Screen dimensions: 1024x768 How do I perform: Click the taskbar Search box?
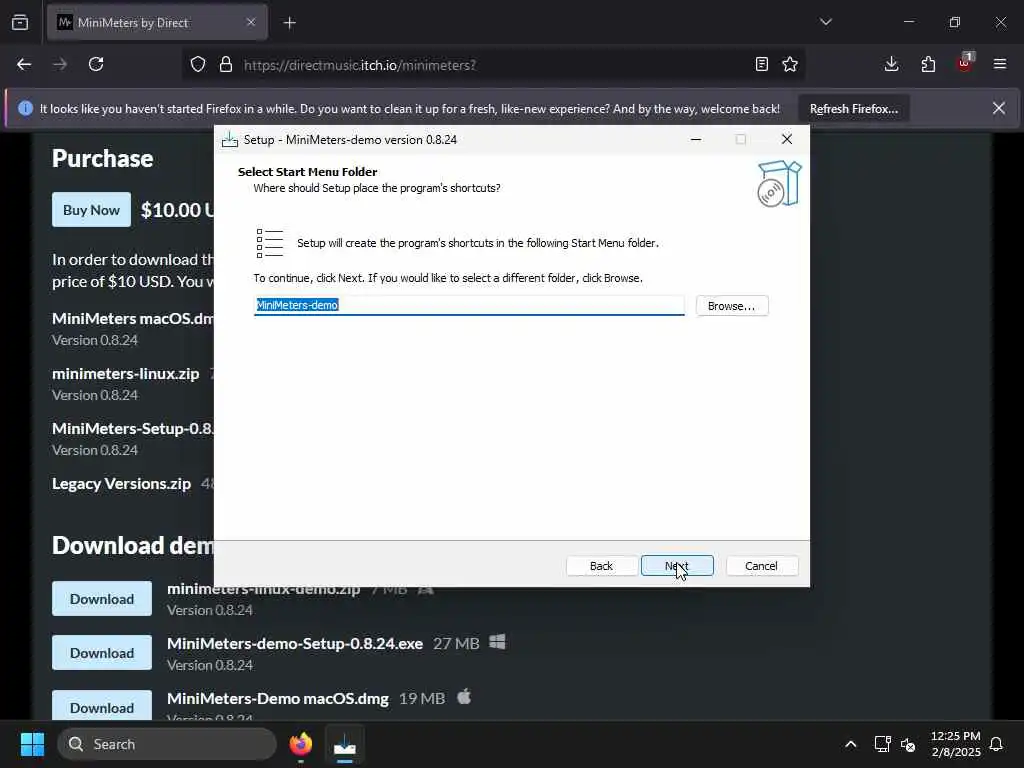167,744
